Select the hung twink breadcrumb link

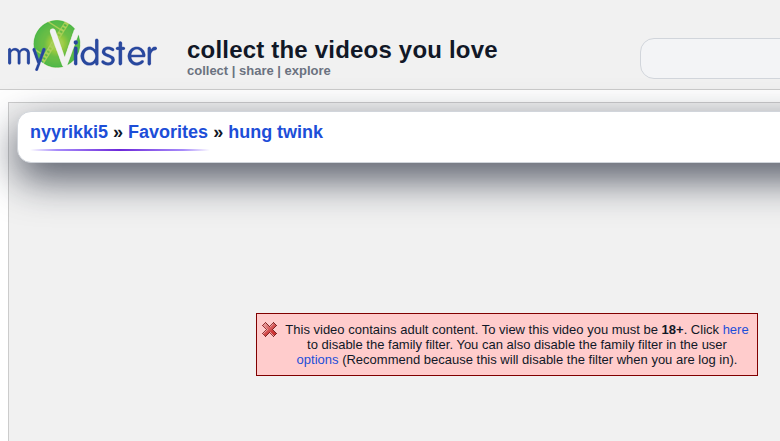tap(276, 132)
